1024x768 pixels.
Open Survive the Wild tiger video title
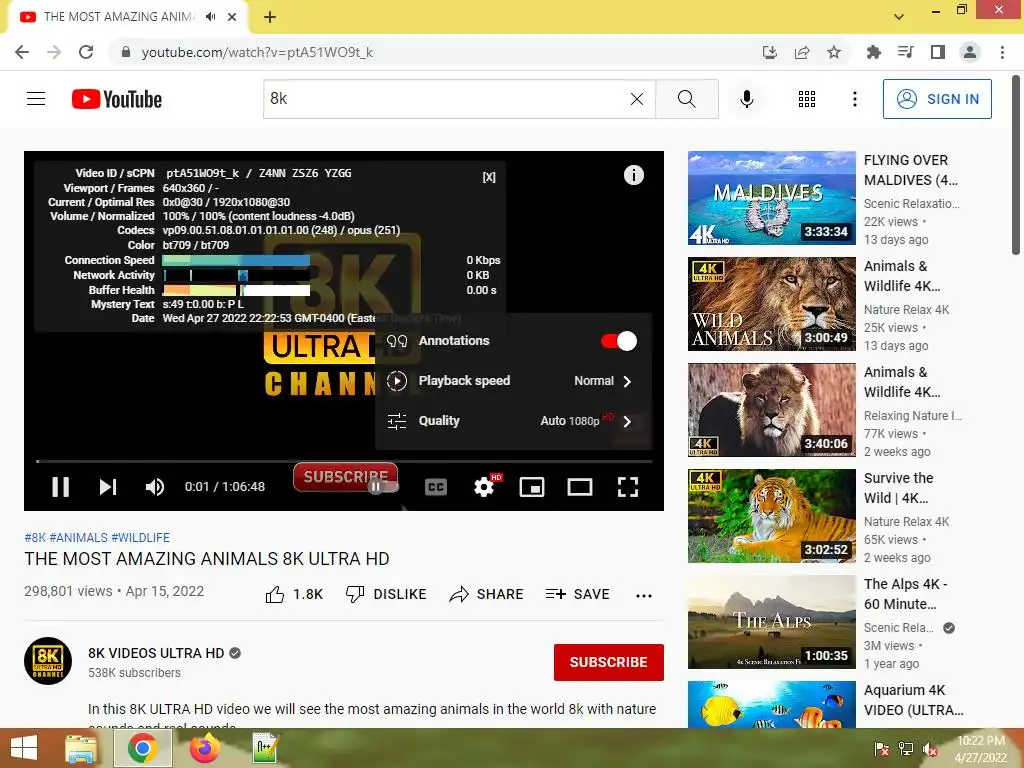click(x=899, y=488)
